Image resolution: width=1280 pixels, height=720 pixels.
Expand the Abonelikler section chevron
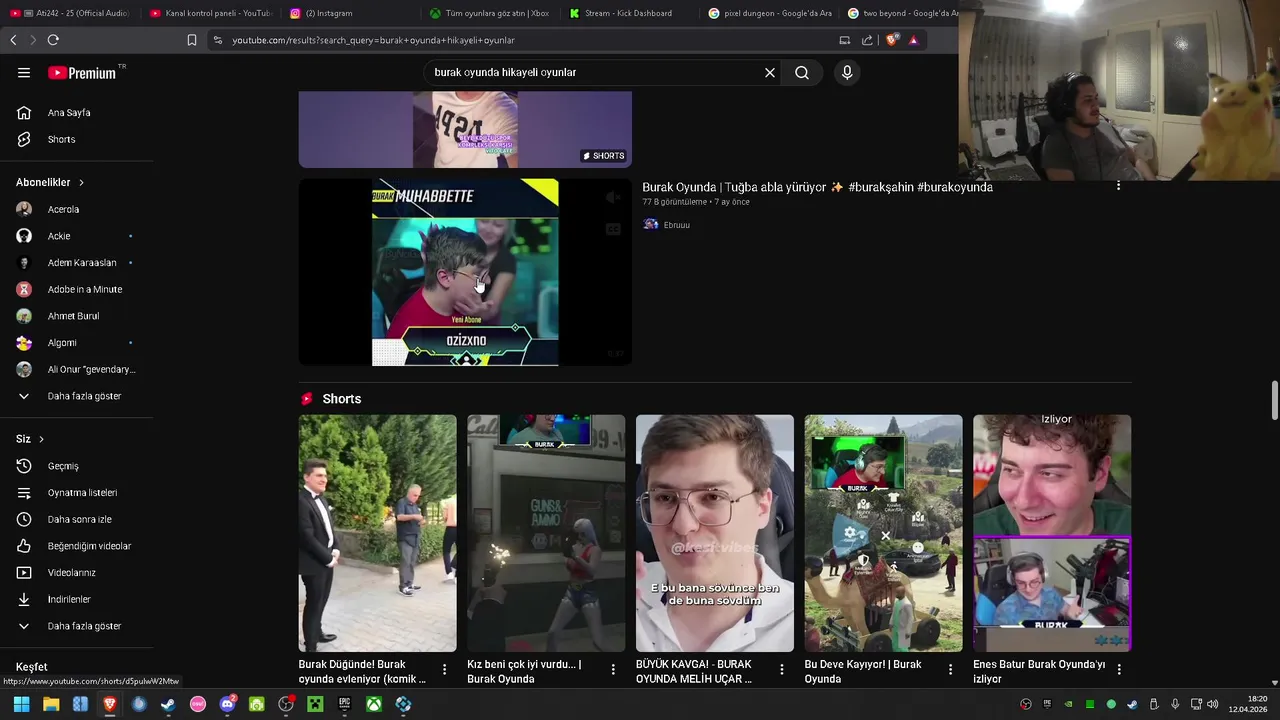pyautogui.click(x=81, y=183)
